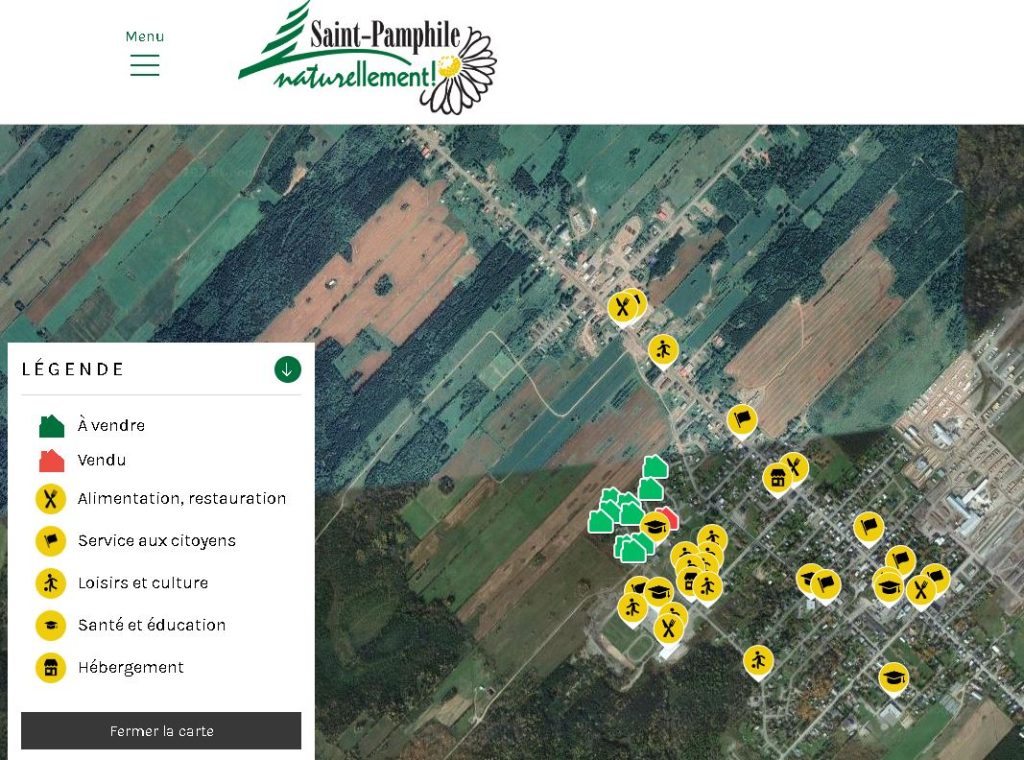1024x760 pixels.
Task: Click the LÉGENDE panel heading
Action: (73, 370)
